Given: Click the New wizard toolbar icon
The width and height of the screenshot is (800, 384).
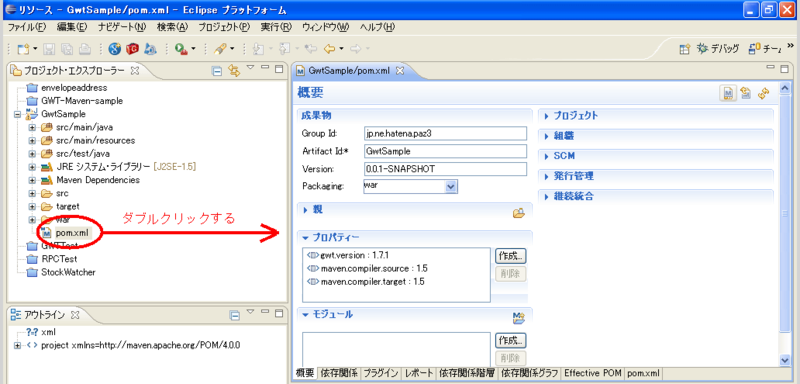Looking at the screenshot, I should [x=22, y=49].
